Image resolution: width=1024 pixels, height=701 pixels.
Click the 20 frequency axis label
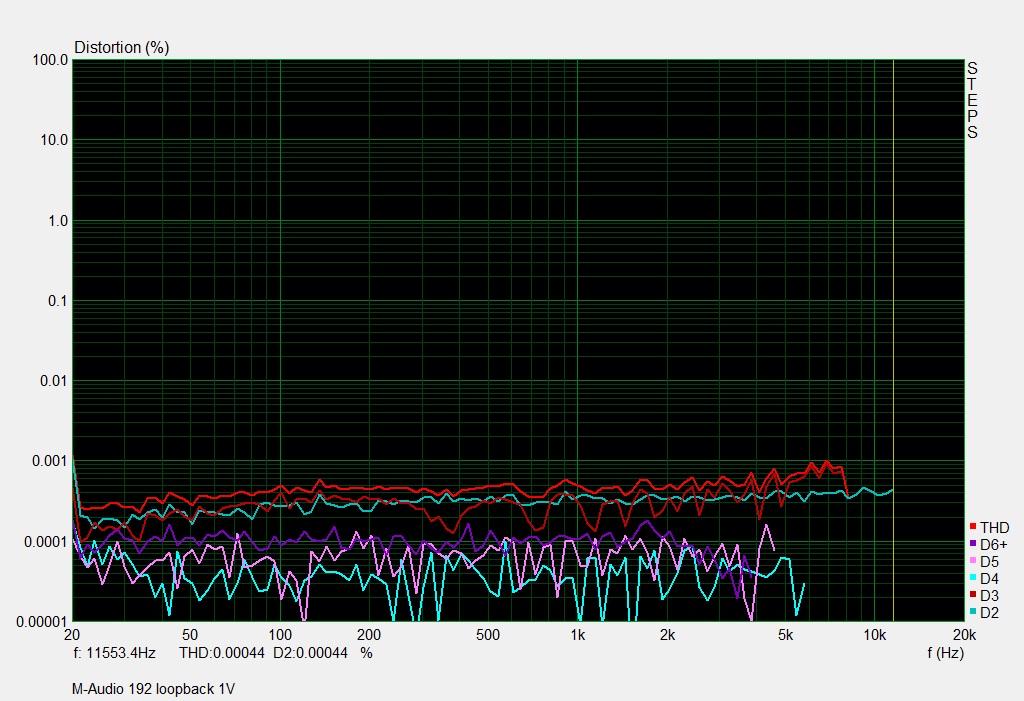pyautogui.click(x=72, y=635)
